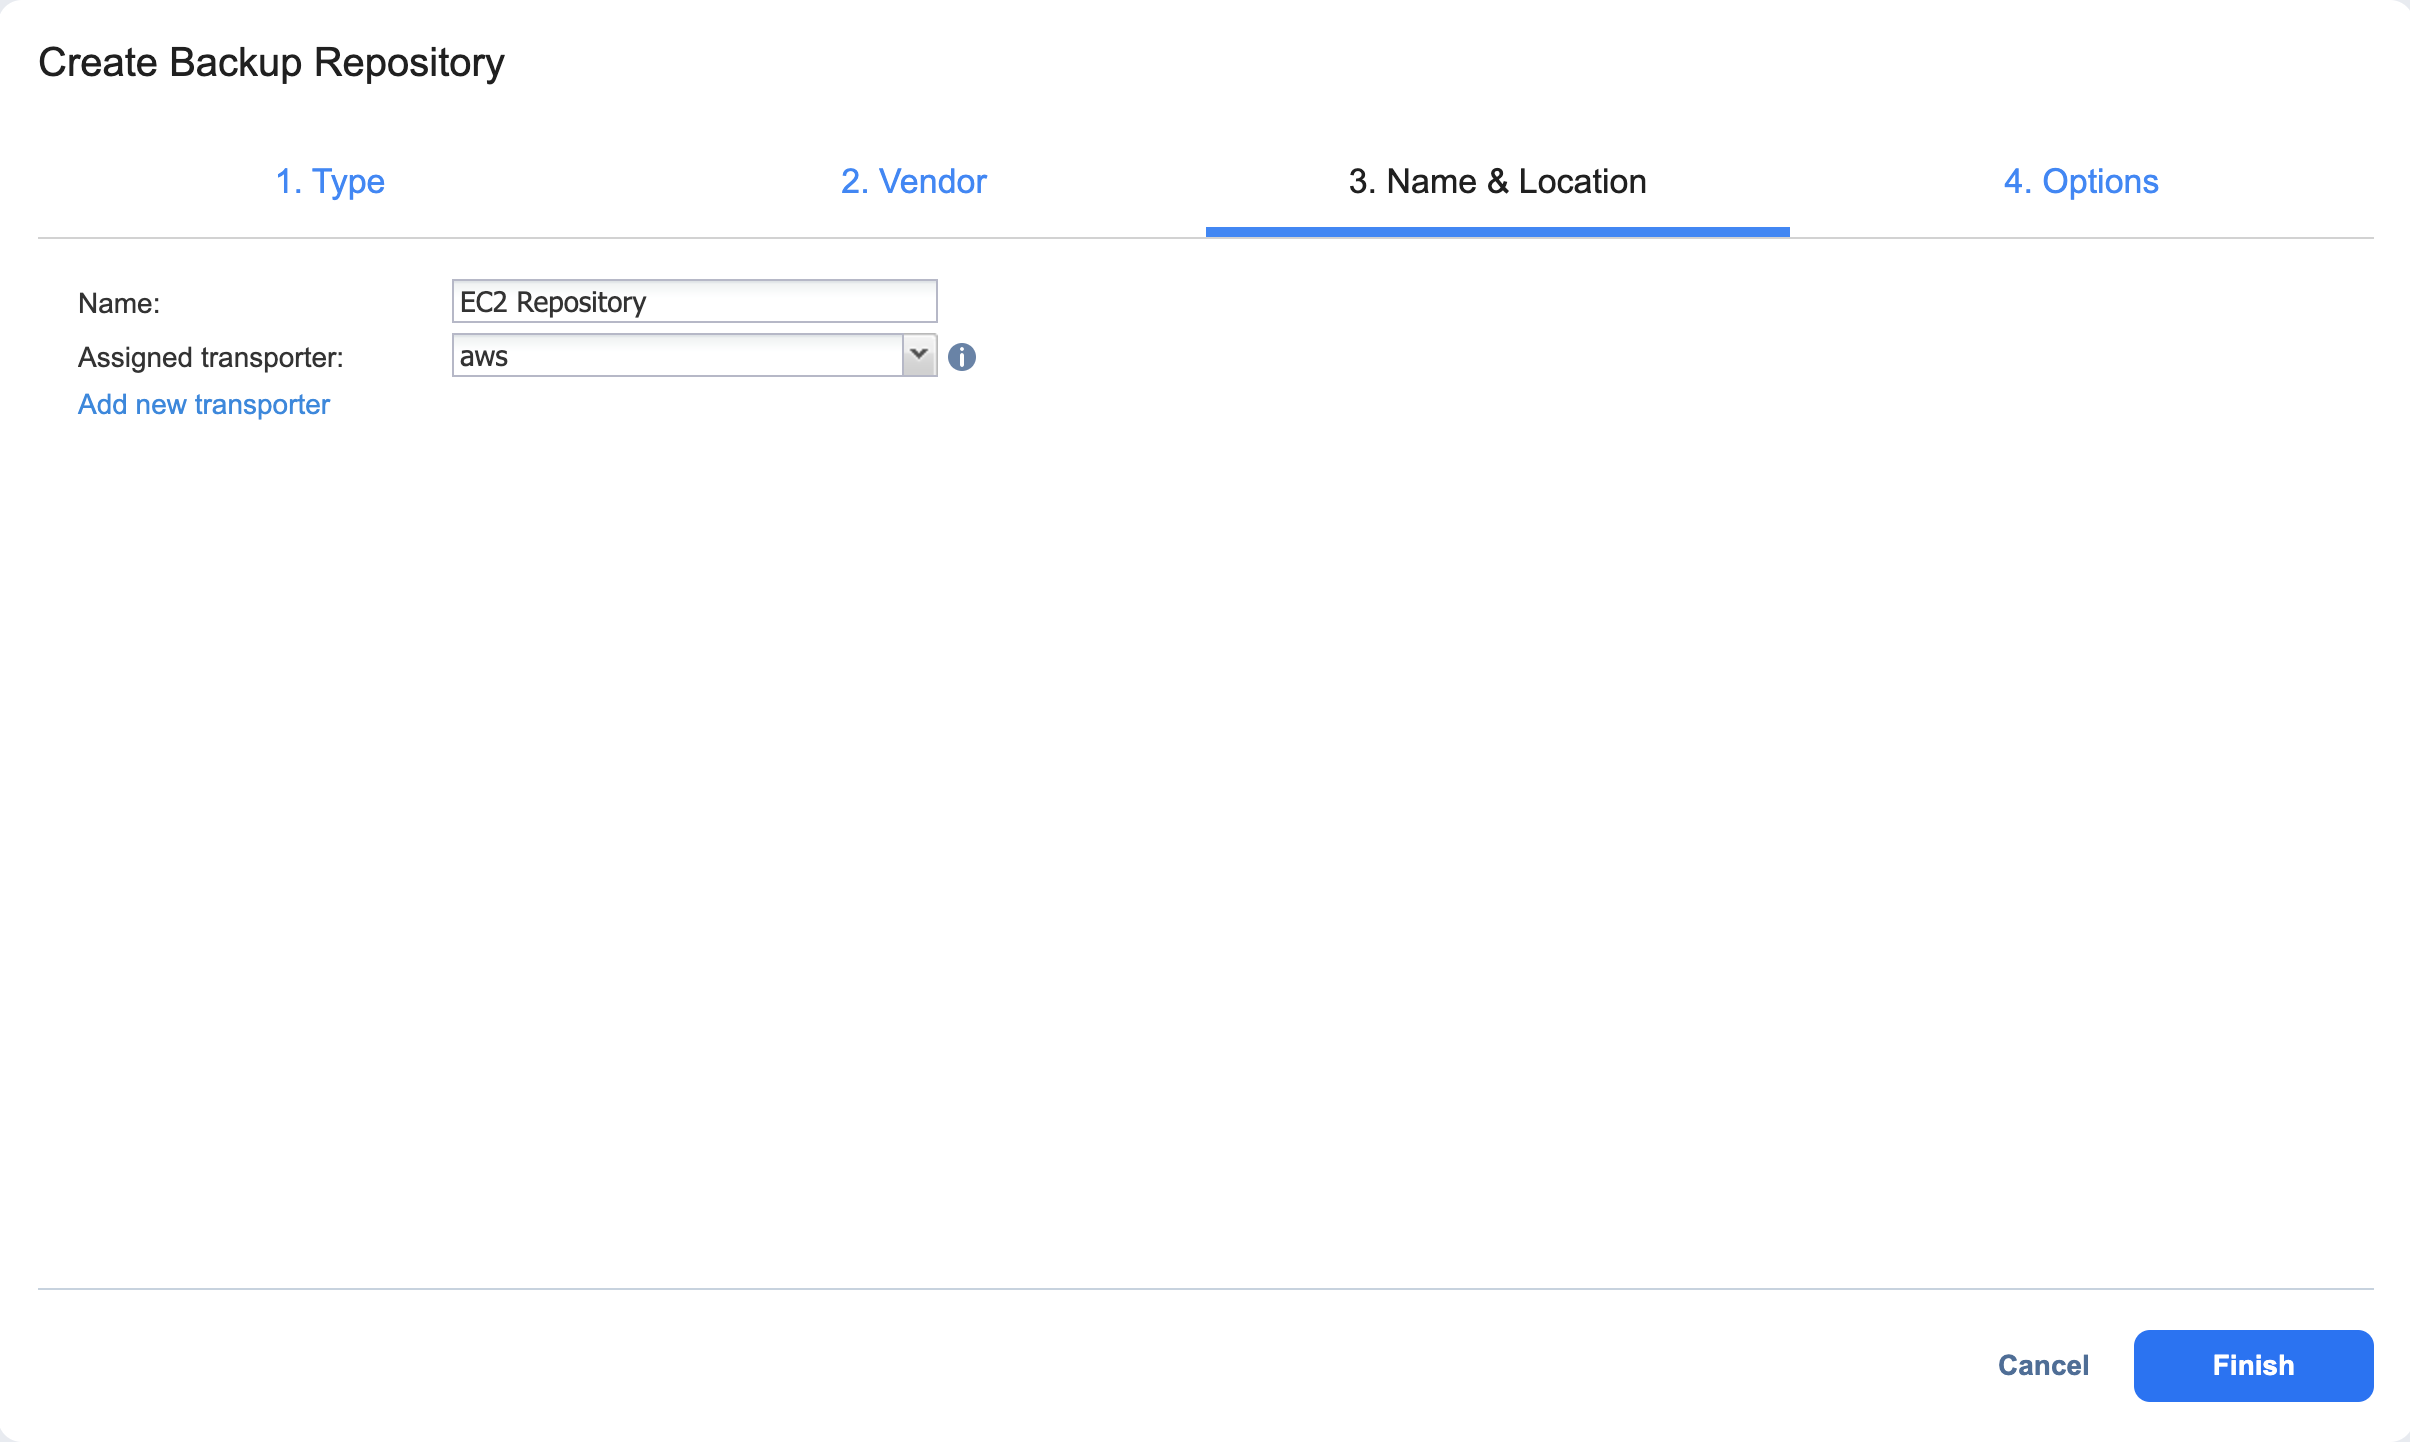Open the aws transporter combo box
Image resolution: width=2410 pixels, height=1442 pixels.
pyautogui.click(x=678, y=356)
